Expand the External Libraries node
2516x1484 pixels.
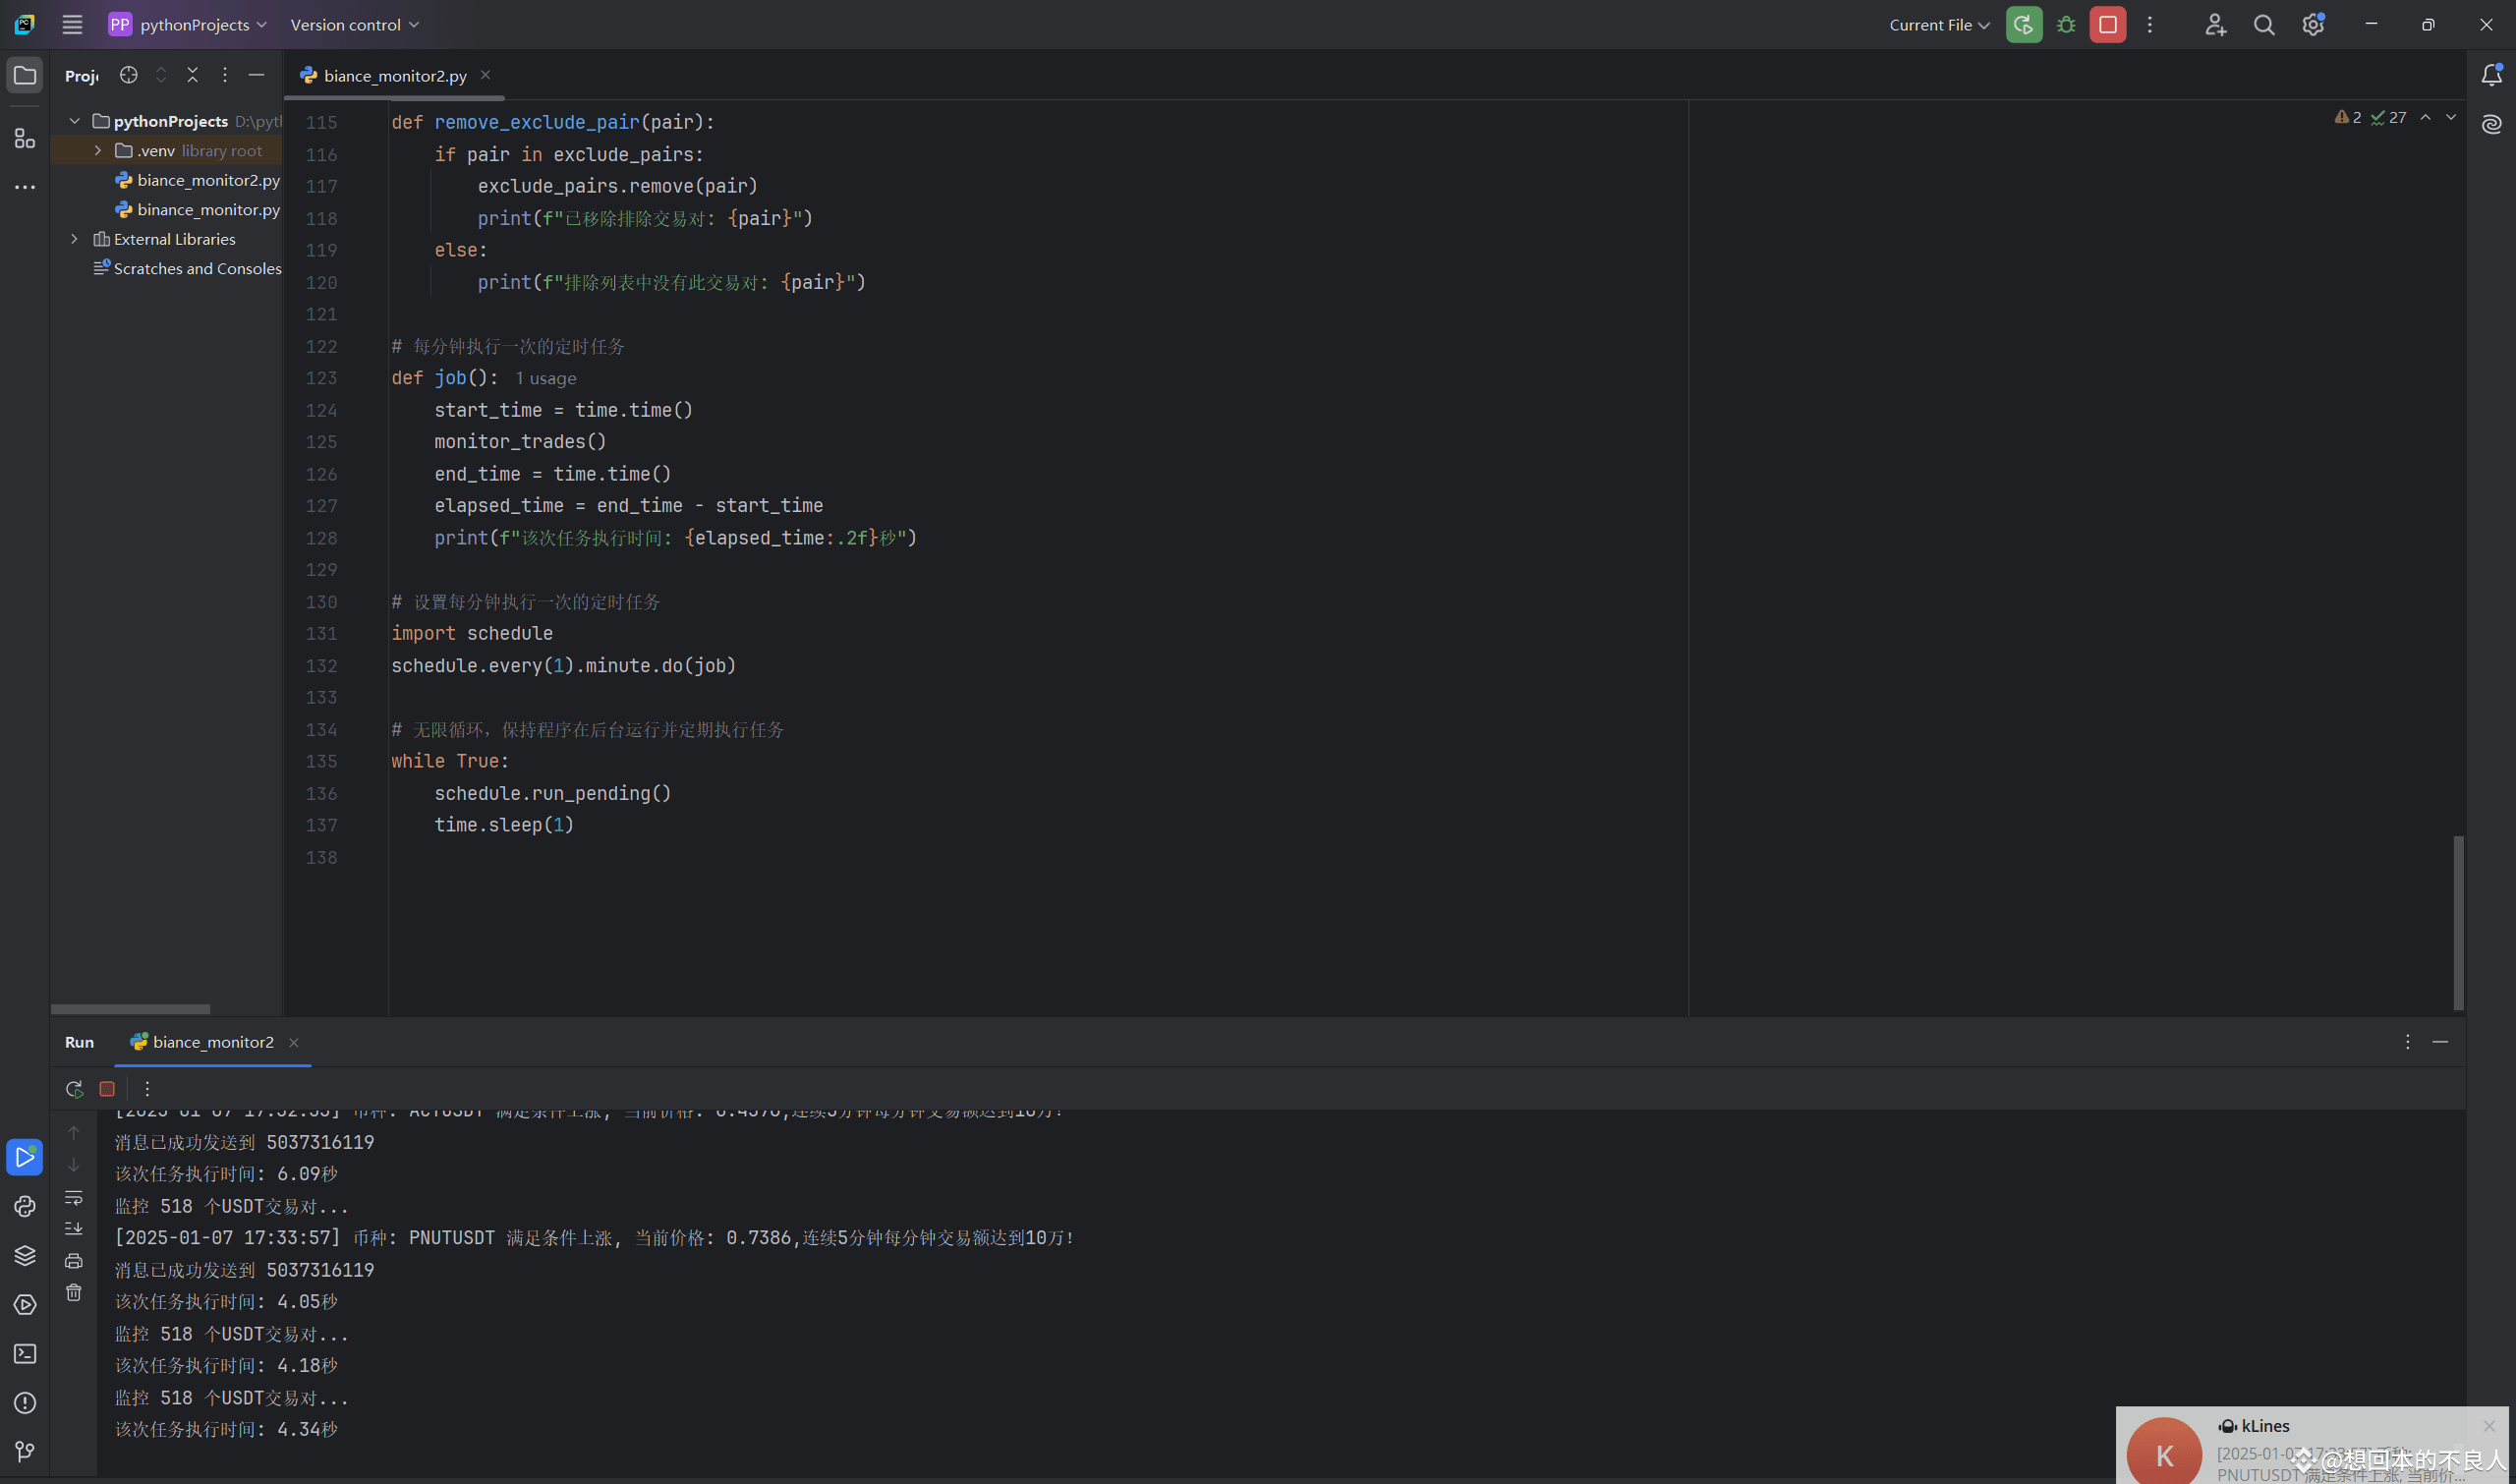[74, 238]
